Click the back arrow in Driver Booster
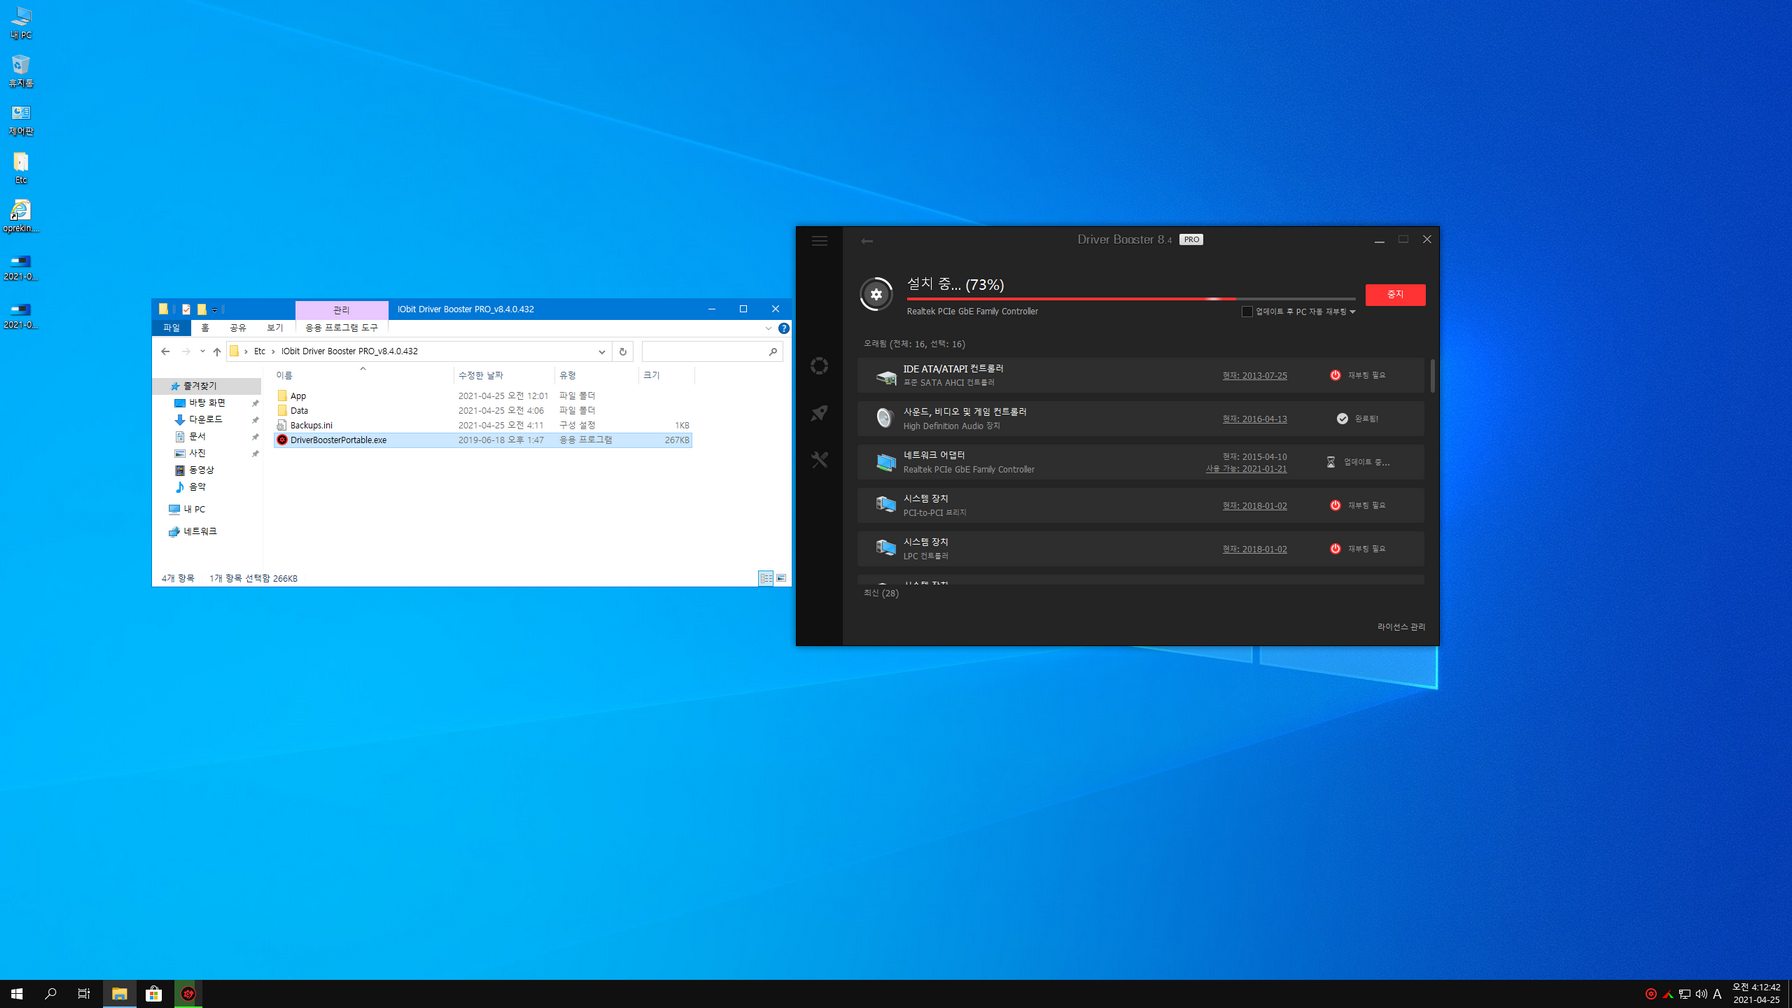1792x1008 pixels. tap(867, 241)
